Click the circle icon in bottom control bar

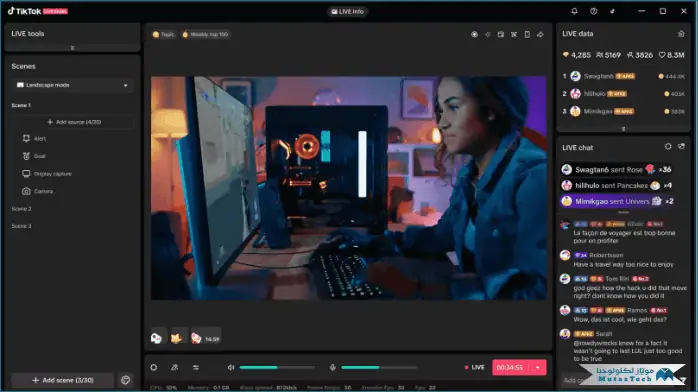pos(154,368)
